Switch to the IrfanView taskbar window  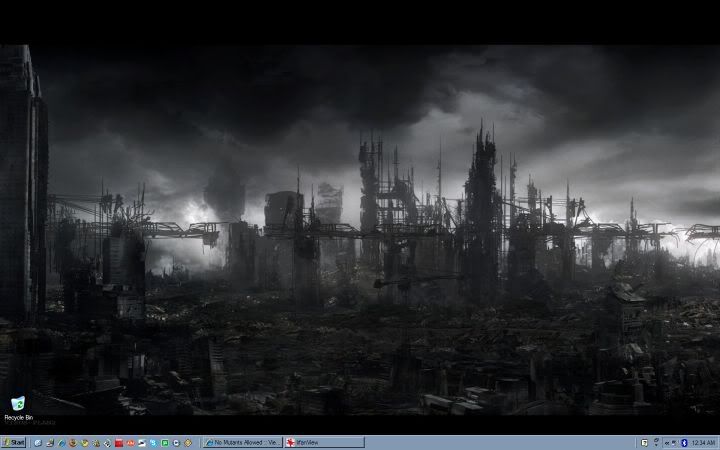[x=324, y=443]
